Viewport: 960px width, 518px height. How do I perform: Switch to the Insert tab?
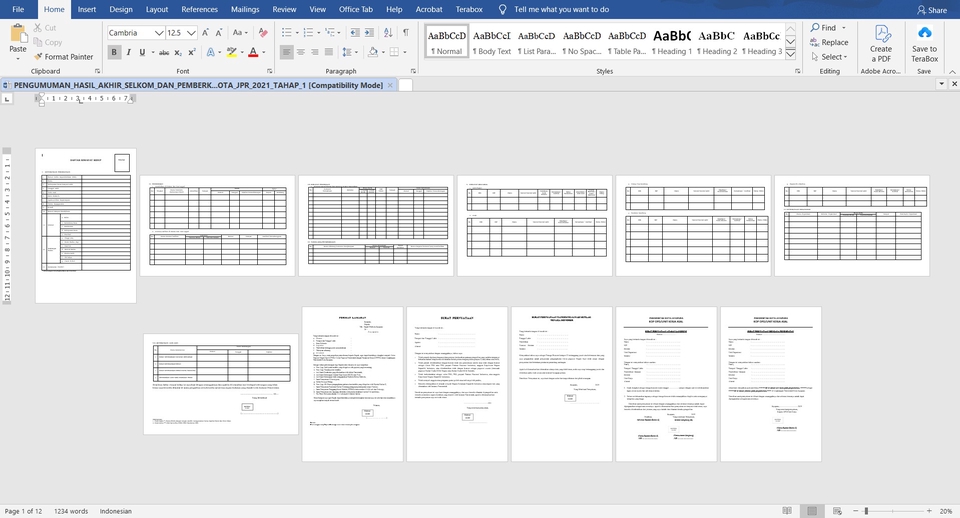click(86, 9)
